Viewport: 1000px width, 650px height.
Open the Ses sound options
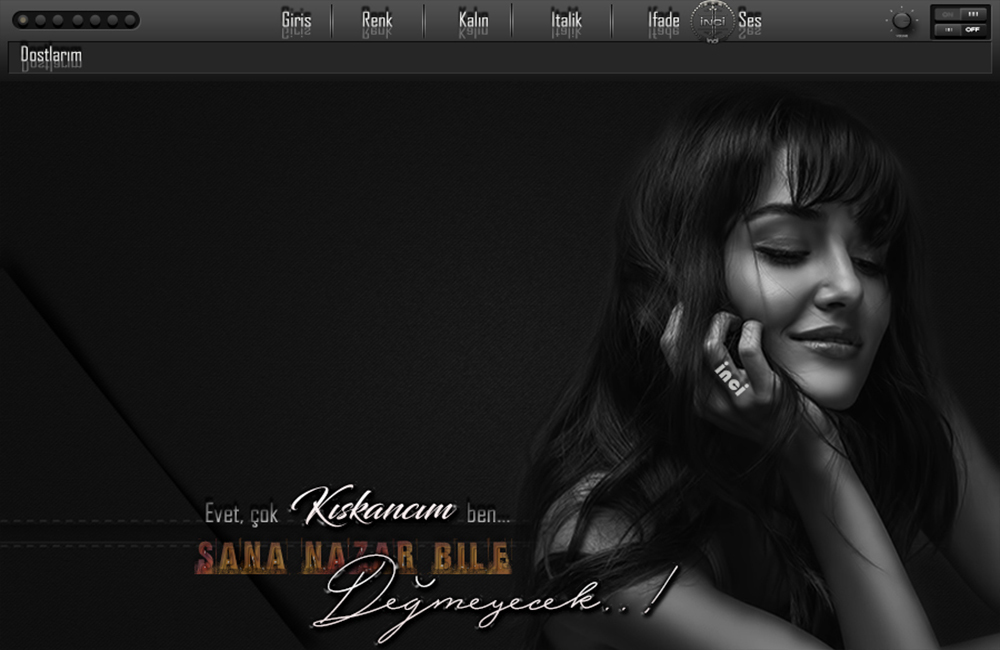[750, 20]
